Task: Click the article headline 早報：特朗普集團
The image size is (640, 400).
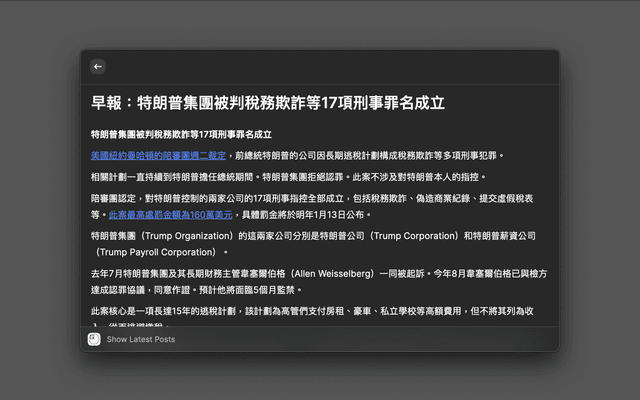Action: click(267, 103)
